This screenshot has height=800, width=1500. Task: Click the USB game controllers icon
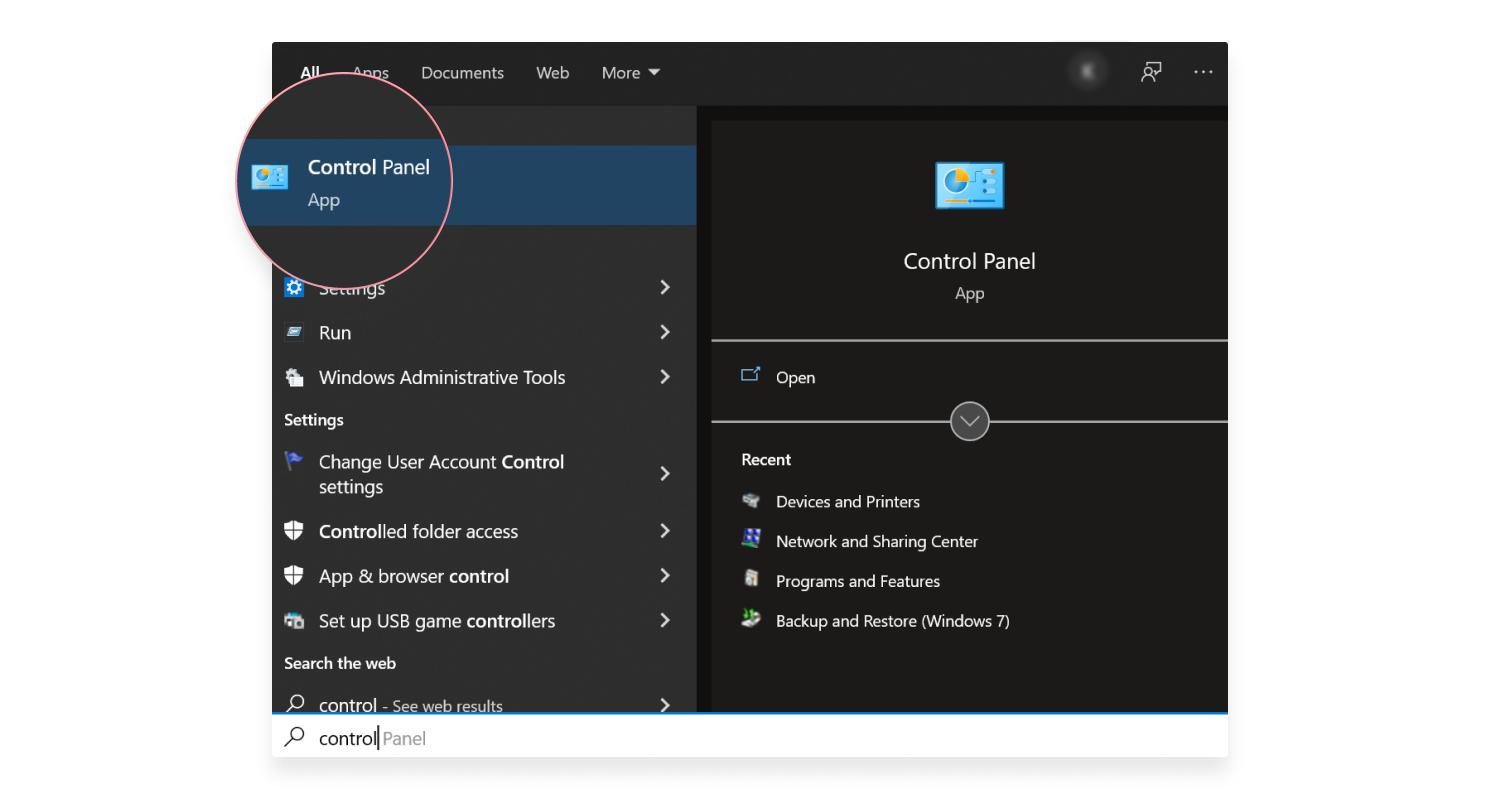294,620
